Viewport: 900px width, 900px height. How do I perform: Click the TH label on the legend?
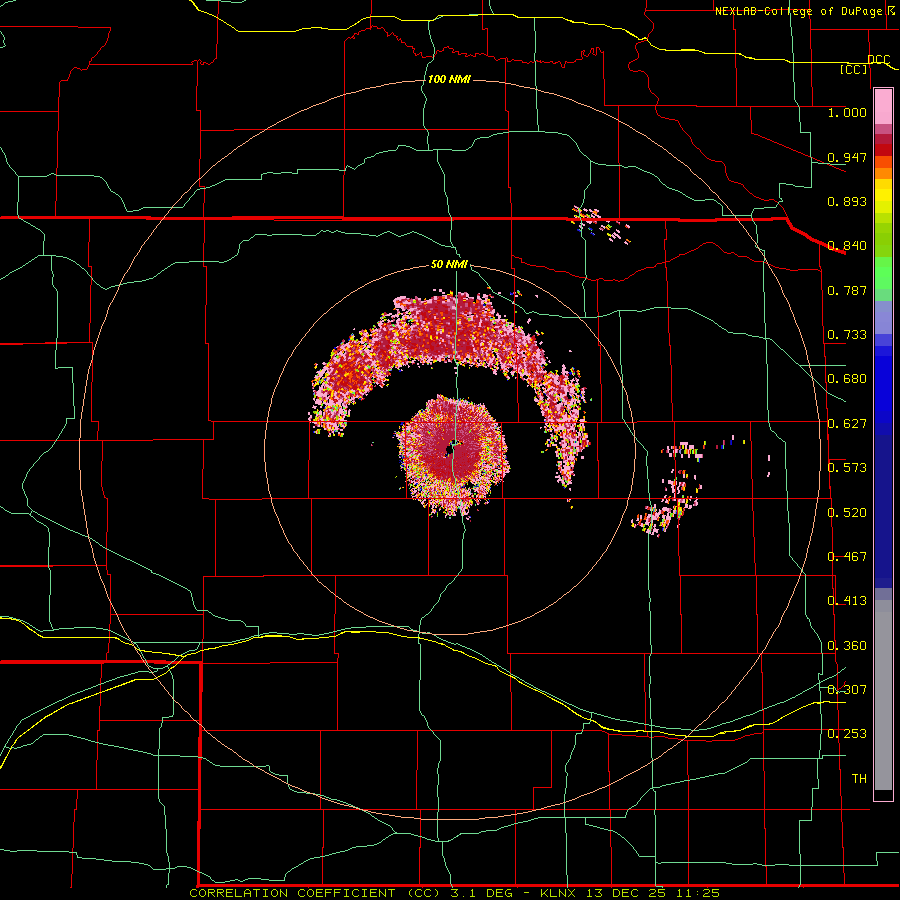coord(859,779)
